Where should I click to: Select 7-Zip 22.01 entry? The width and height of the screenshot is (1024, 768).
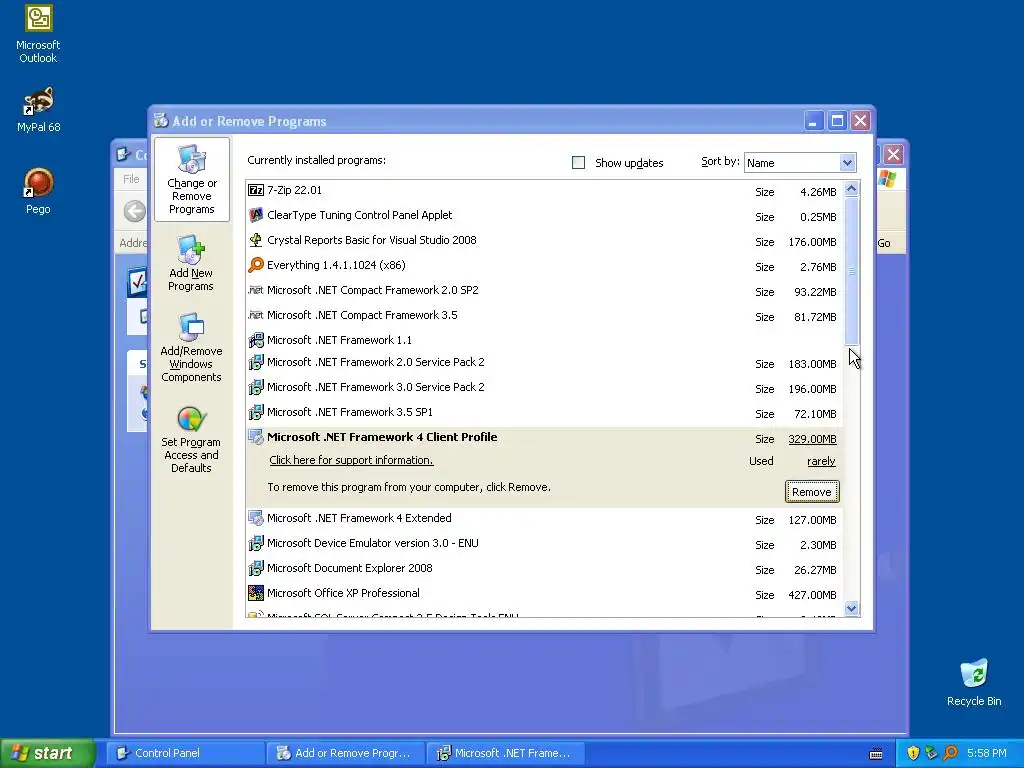click(x=545, y=191)
